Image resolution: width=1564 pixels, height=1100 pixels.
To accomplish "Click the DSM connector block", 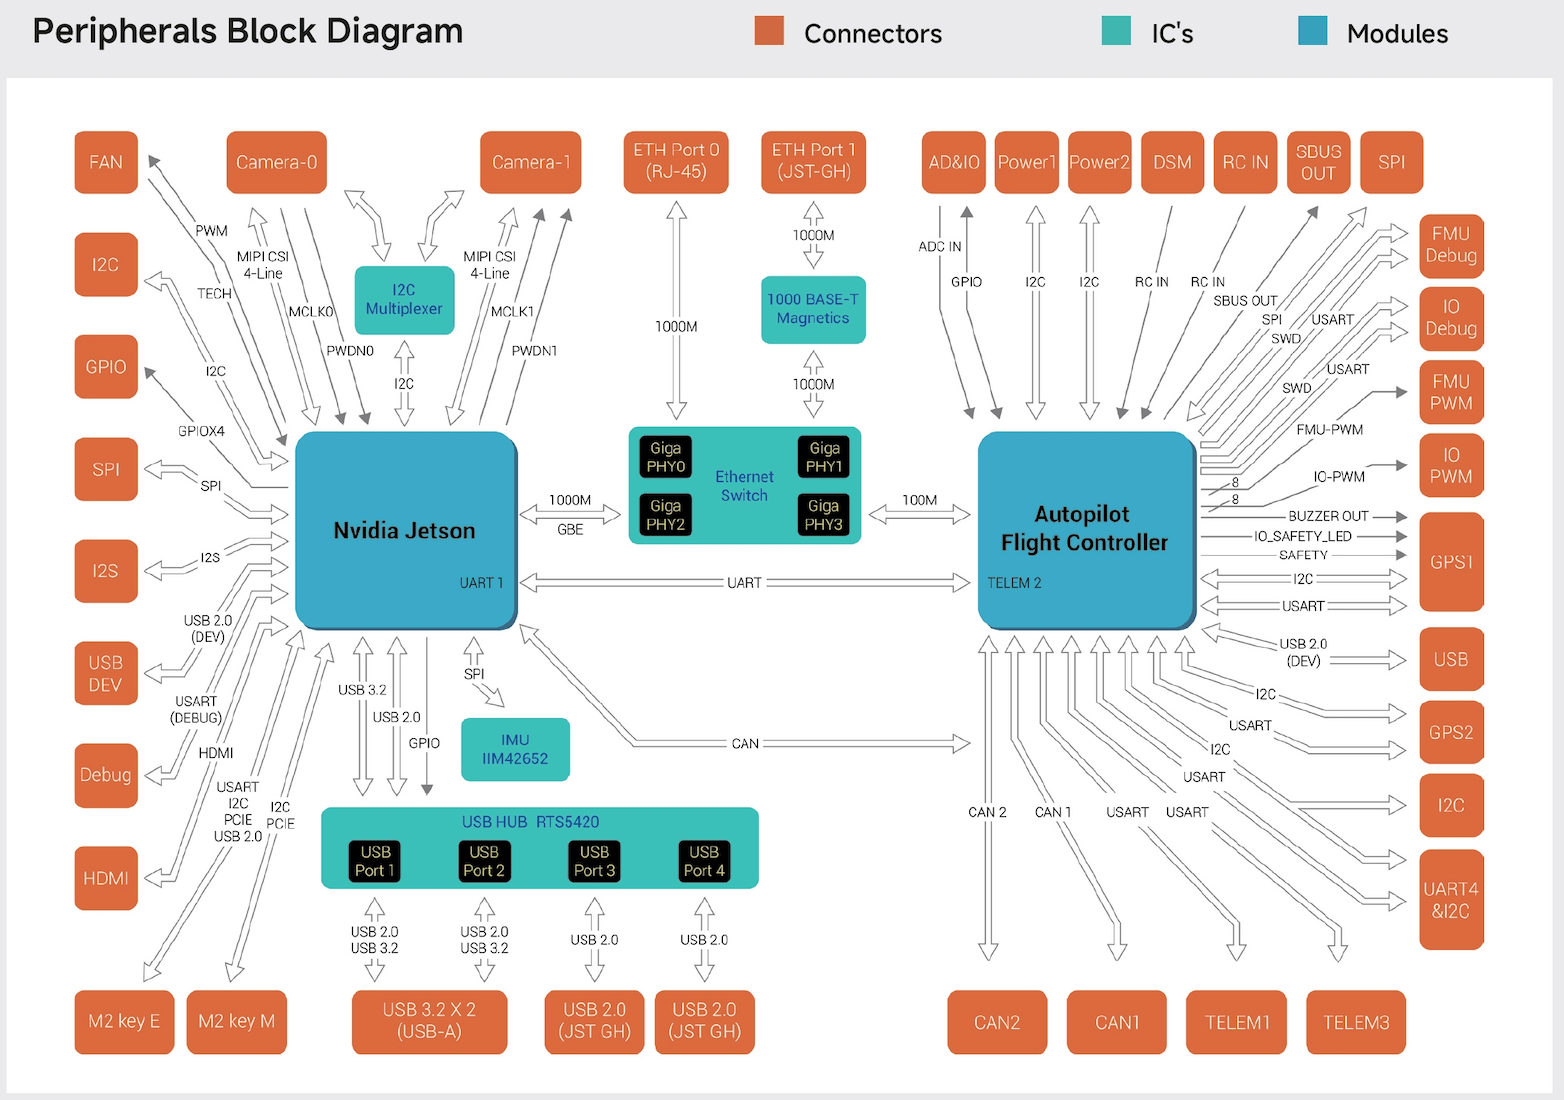I will tap(1173, 162).
